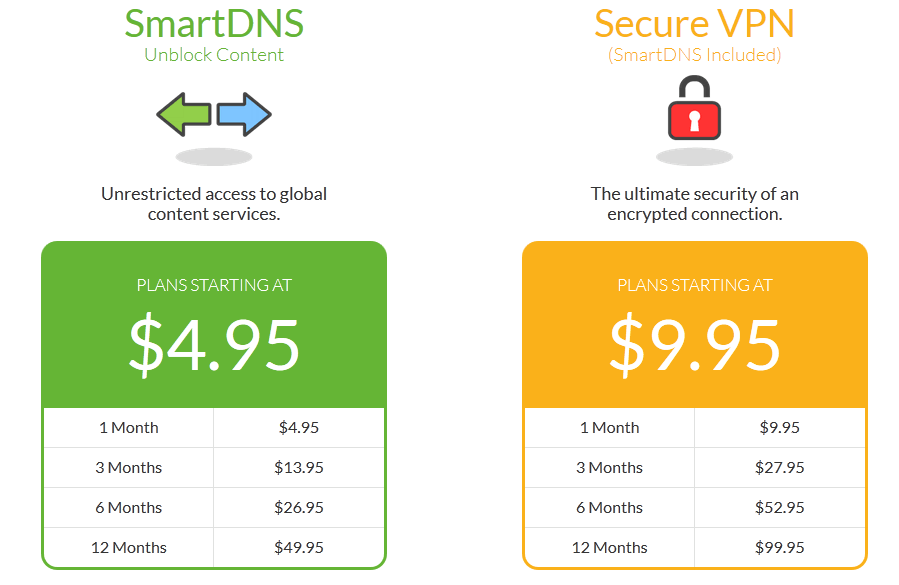The image size is (899, 585).
Task: Choose the VPN 3 Months plan
Action: pos(694,468)
